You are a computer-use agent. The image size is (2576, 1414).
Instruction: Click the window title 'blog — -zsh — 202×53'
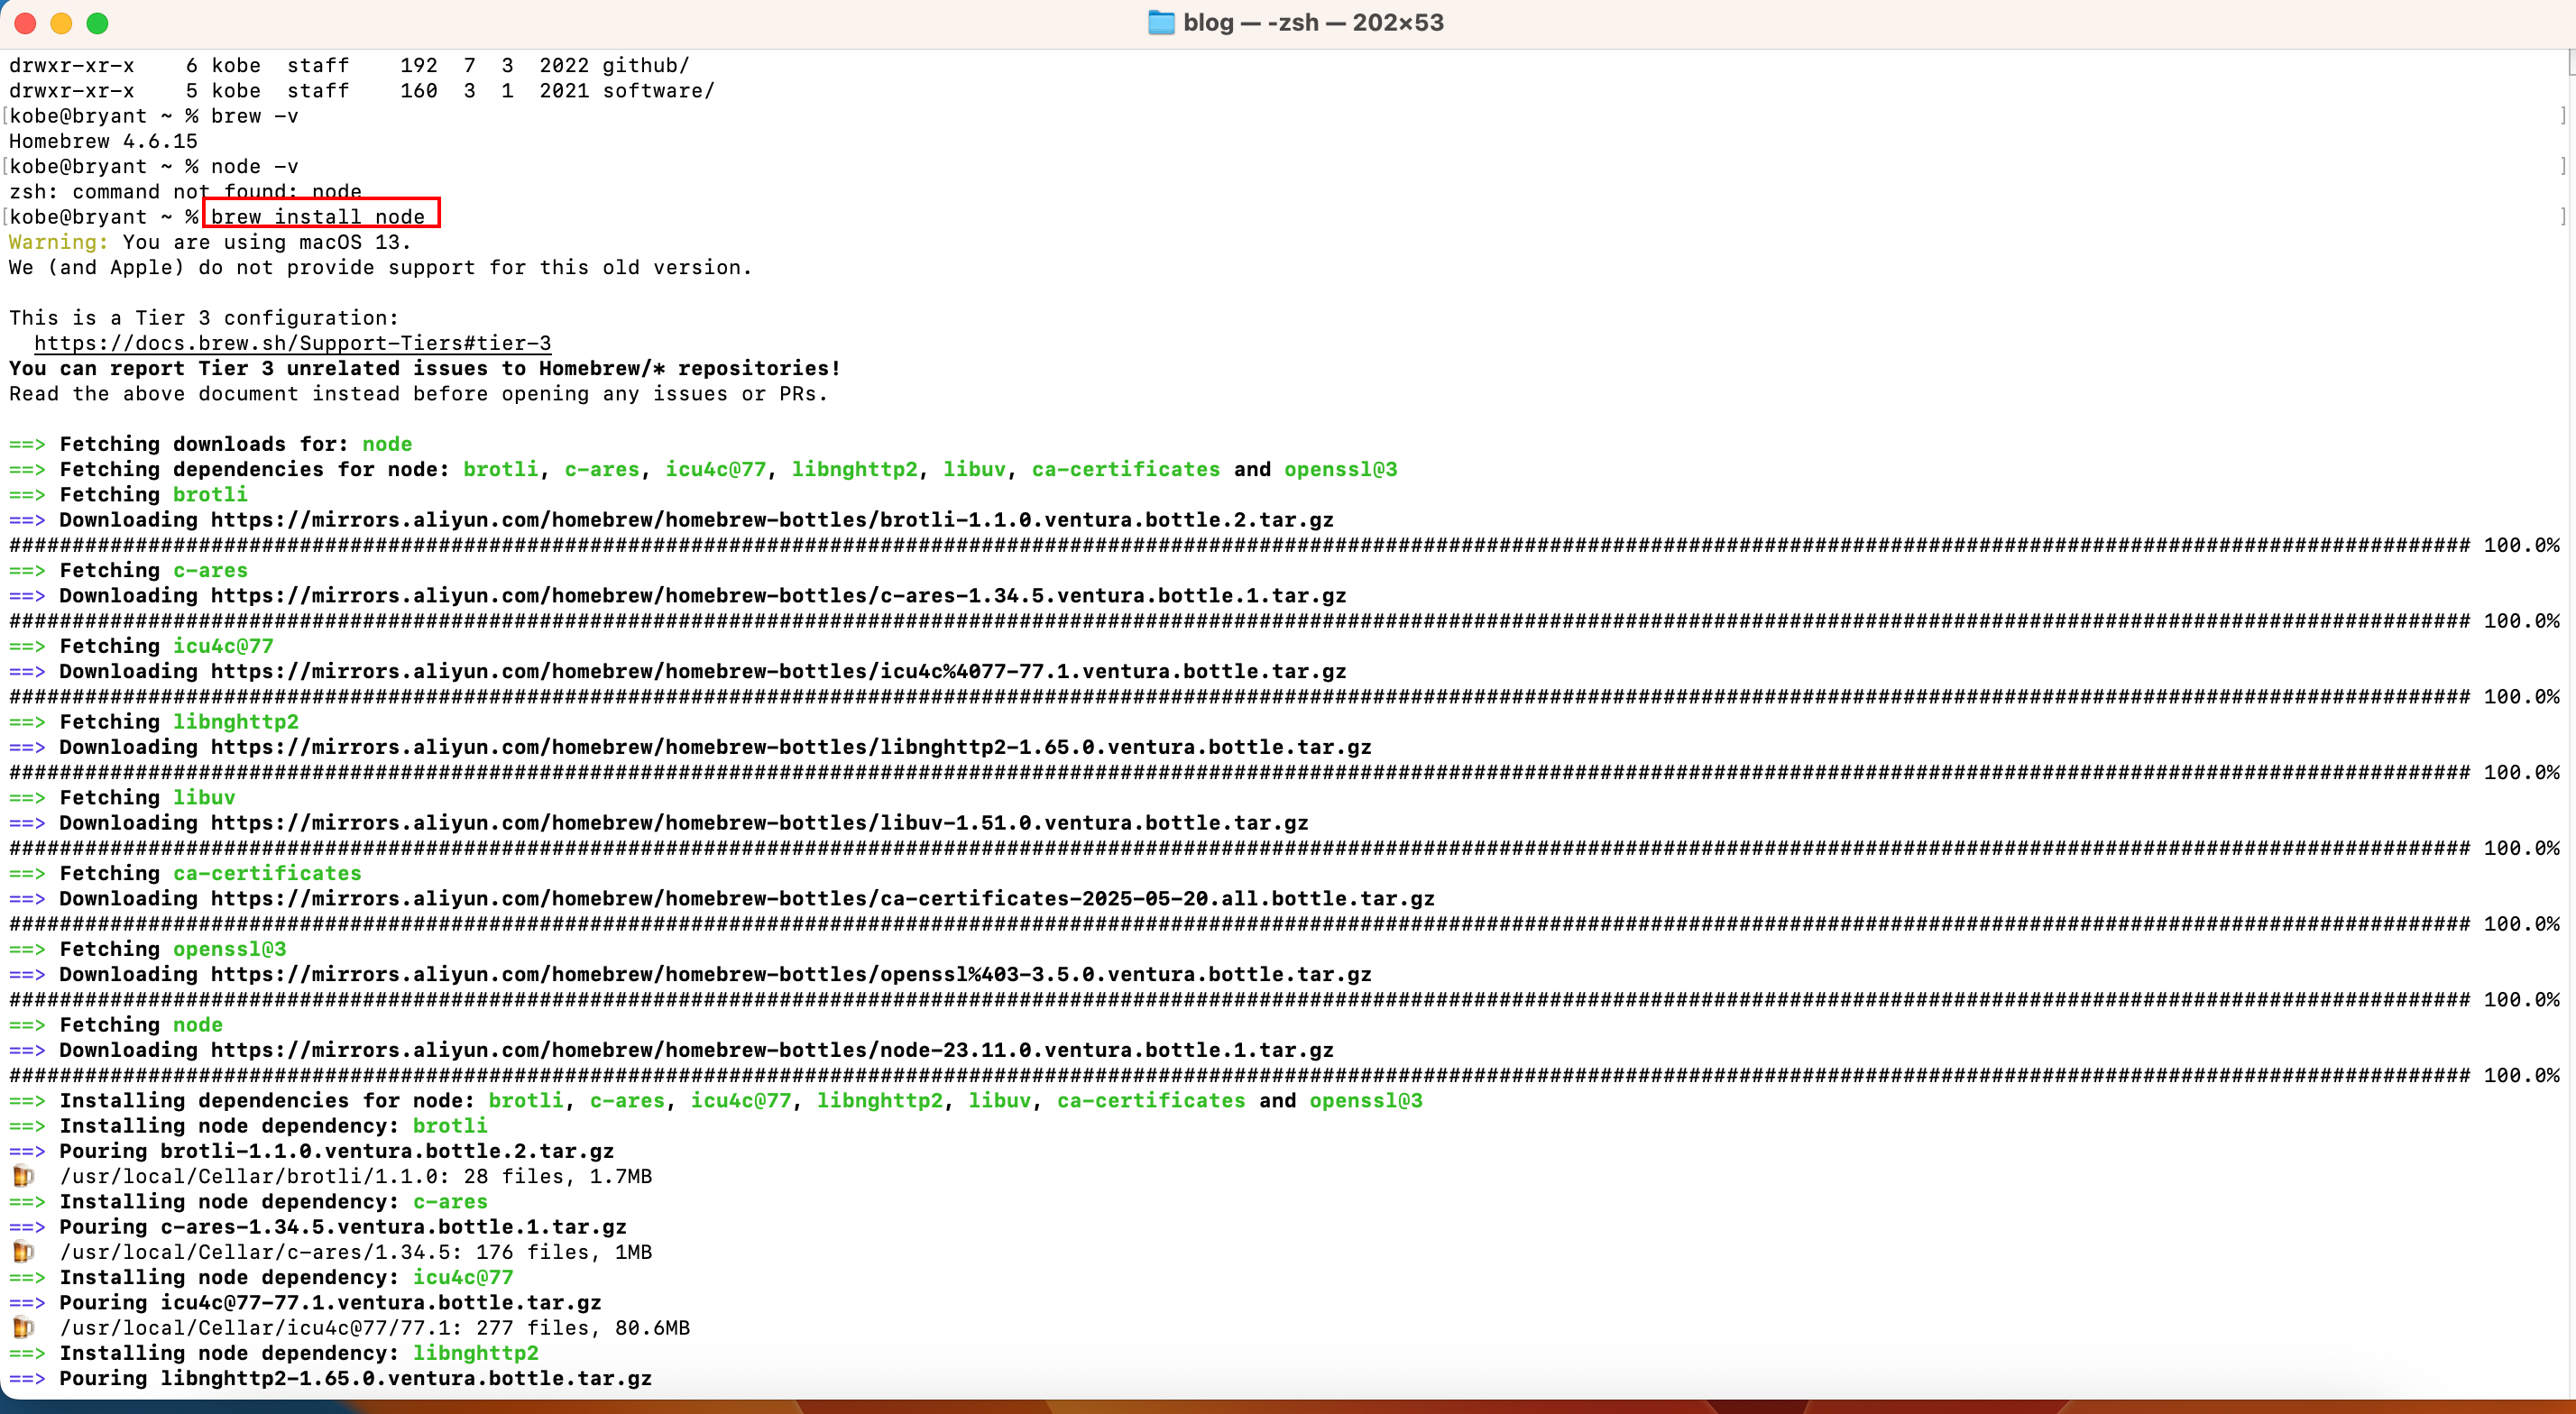point(1312,22)
